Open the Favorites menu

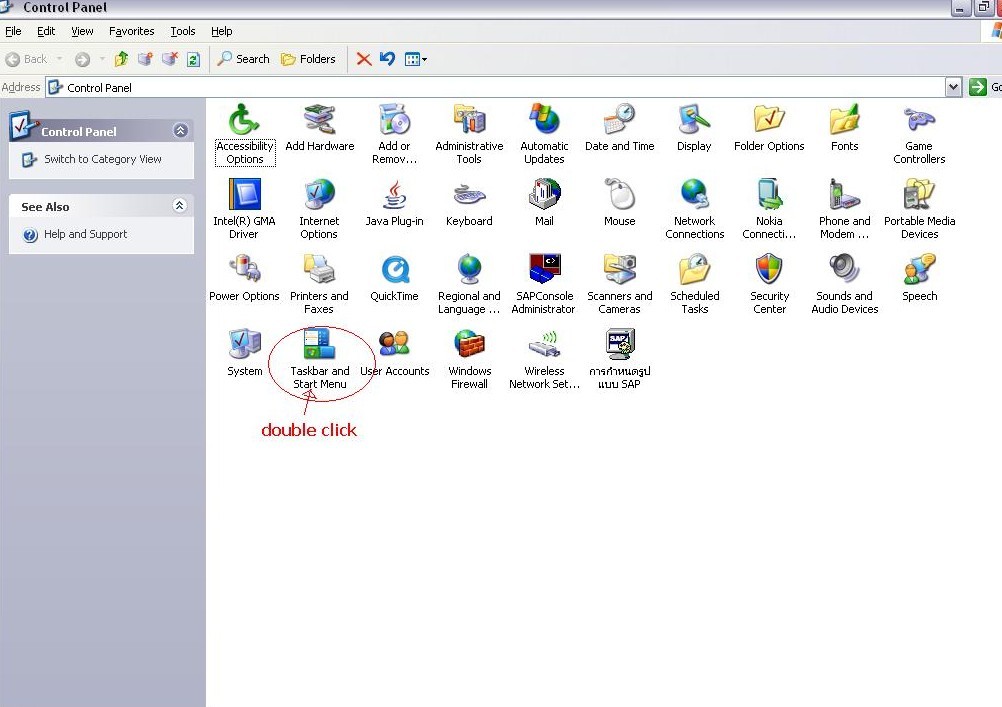pos(132,31)
